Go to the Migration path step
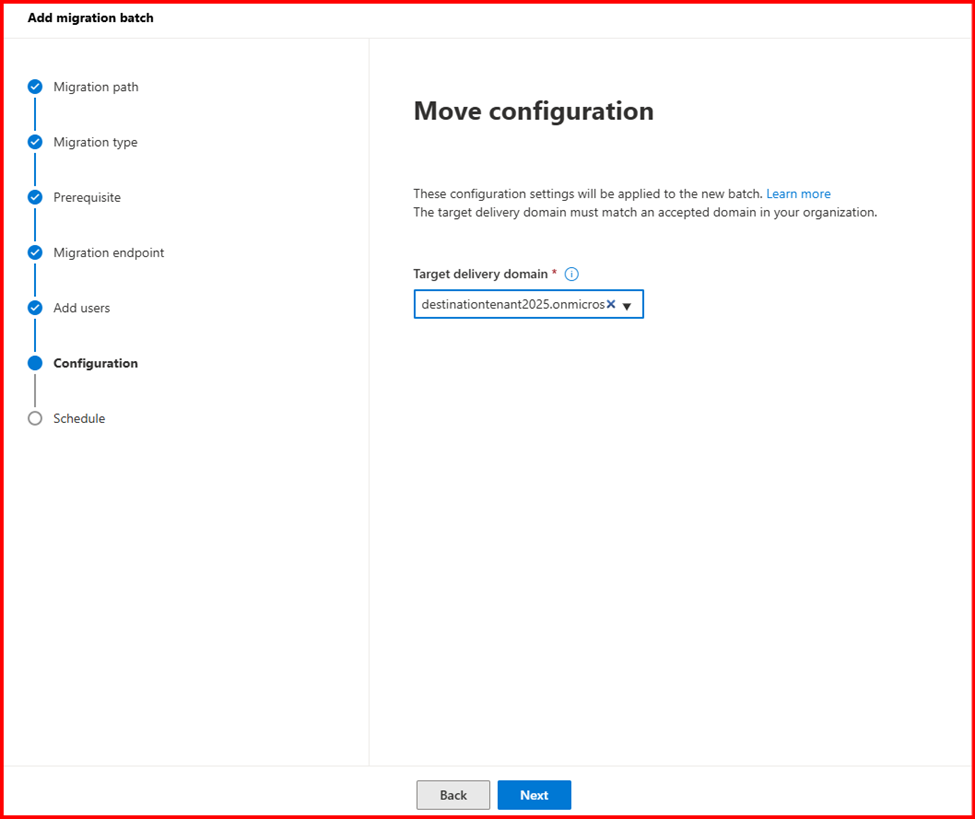This screenshot has height=819, width=975. [x=96, y=87]
